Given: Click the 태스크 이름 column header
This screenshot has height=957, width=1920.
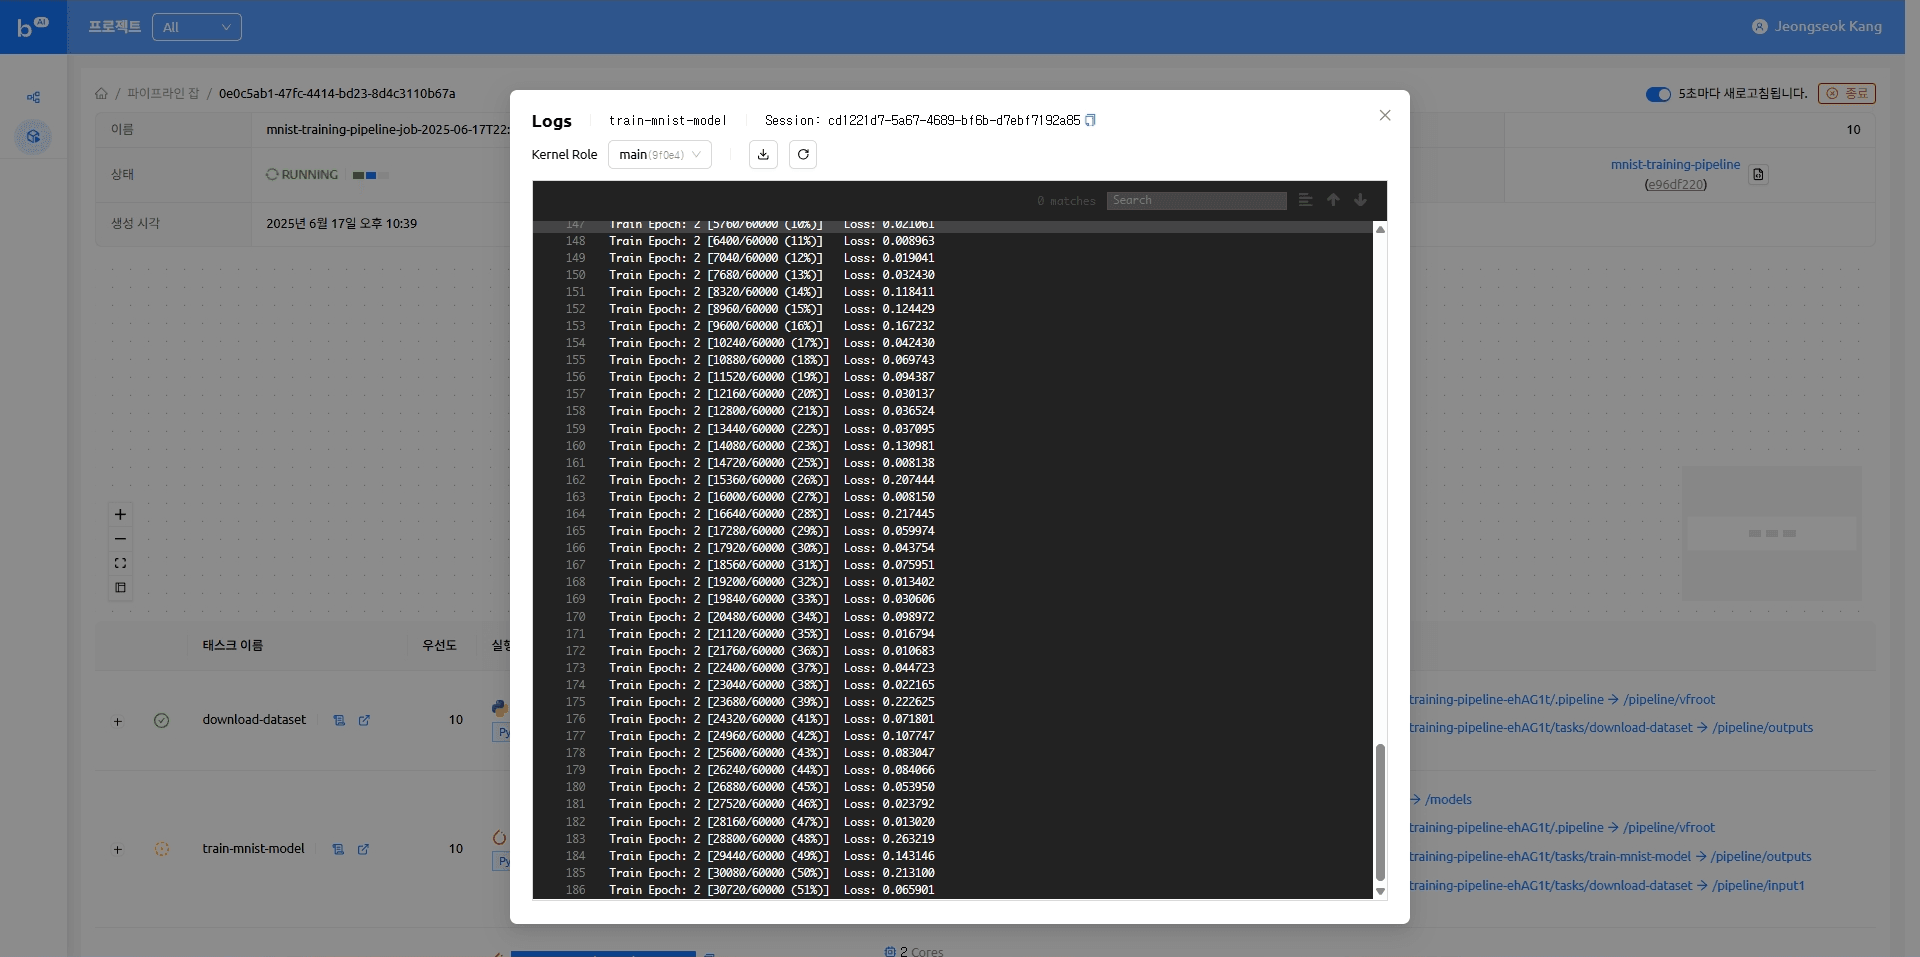Looking at the screenshot, I should pos(232,645).
